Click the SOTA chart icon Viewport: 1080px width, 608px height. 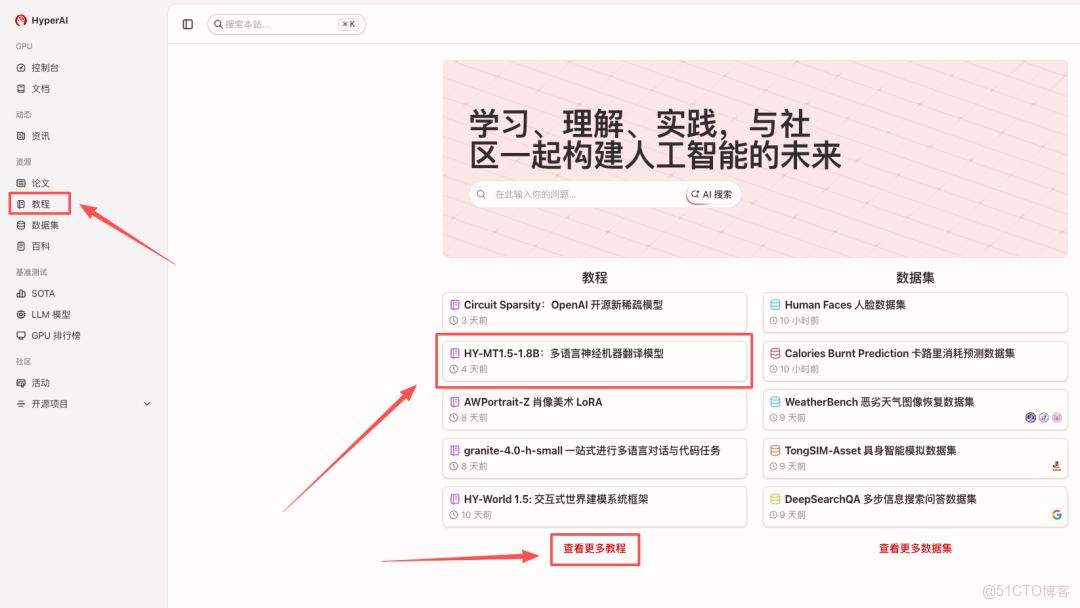[21, 293]
